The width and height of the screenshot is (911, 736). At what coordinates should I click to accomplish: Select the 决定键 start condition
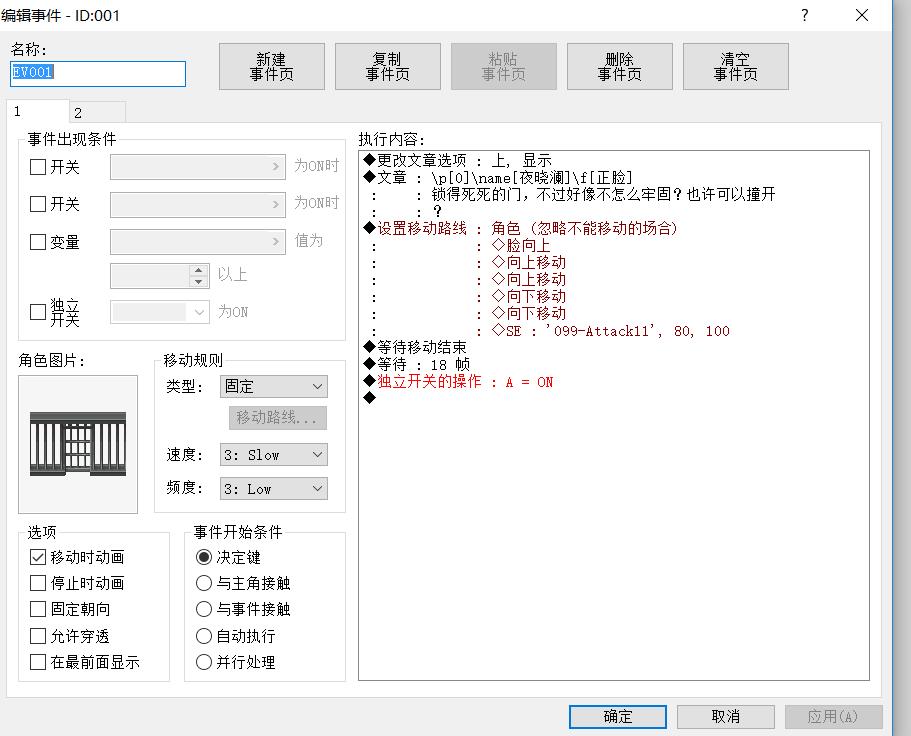click(204, 557)
